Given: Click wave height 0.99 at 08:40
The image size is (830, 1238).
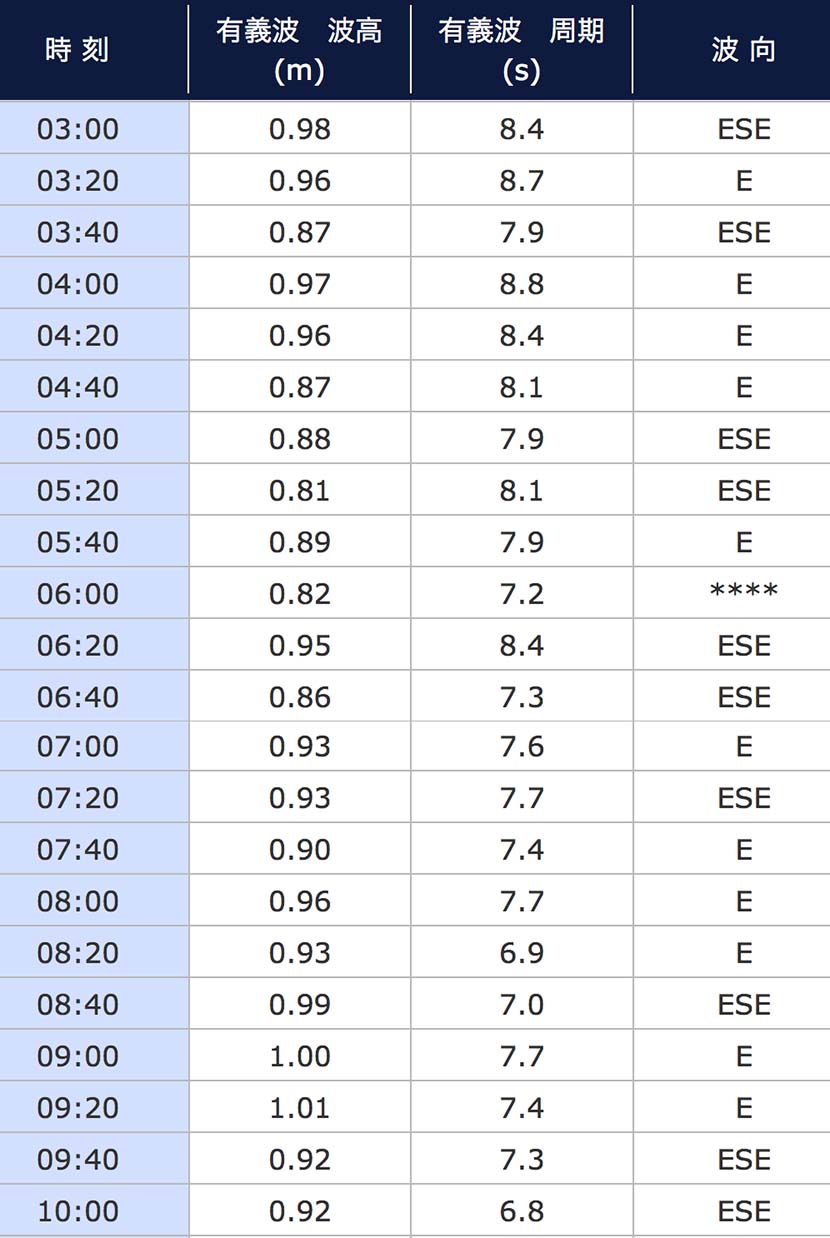Looking at the screenshot, I should click(x=300, y=1004).
